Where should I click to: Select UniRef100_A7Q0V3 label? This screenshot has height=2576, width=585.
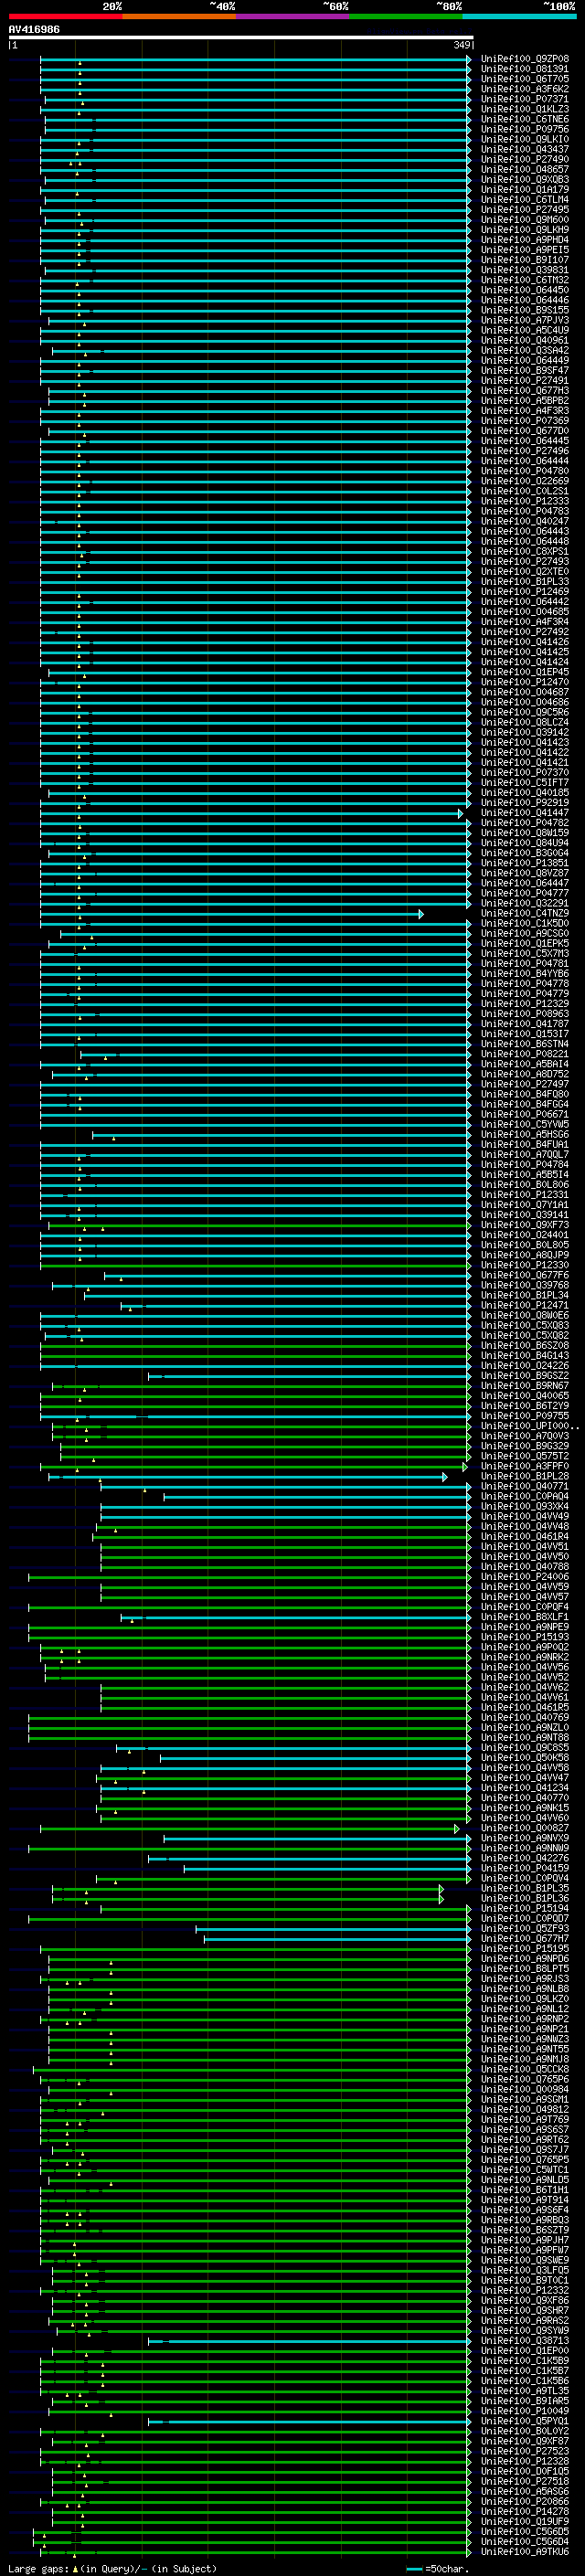tap(525, 1436)
